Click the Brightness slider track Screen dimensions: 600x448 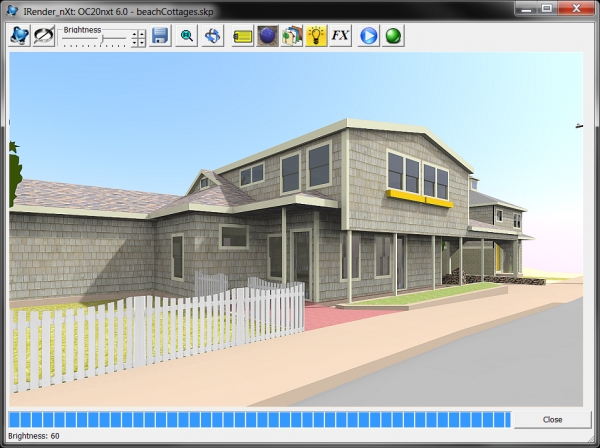pyautogui.click(x=95, y=39)
